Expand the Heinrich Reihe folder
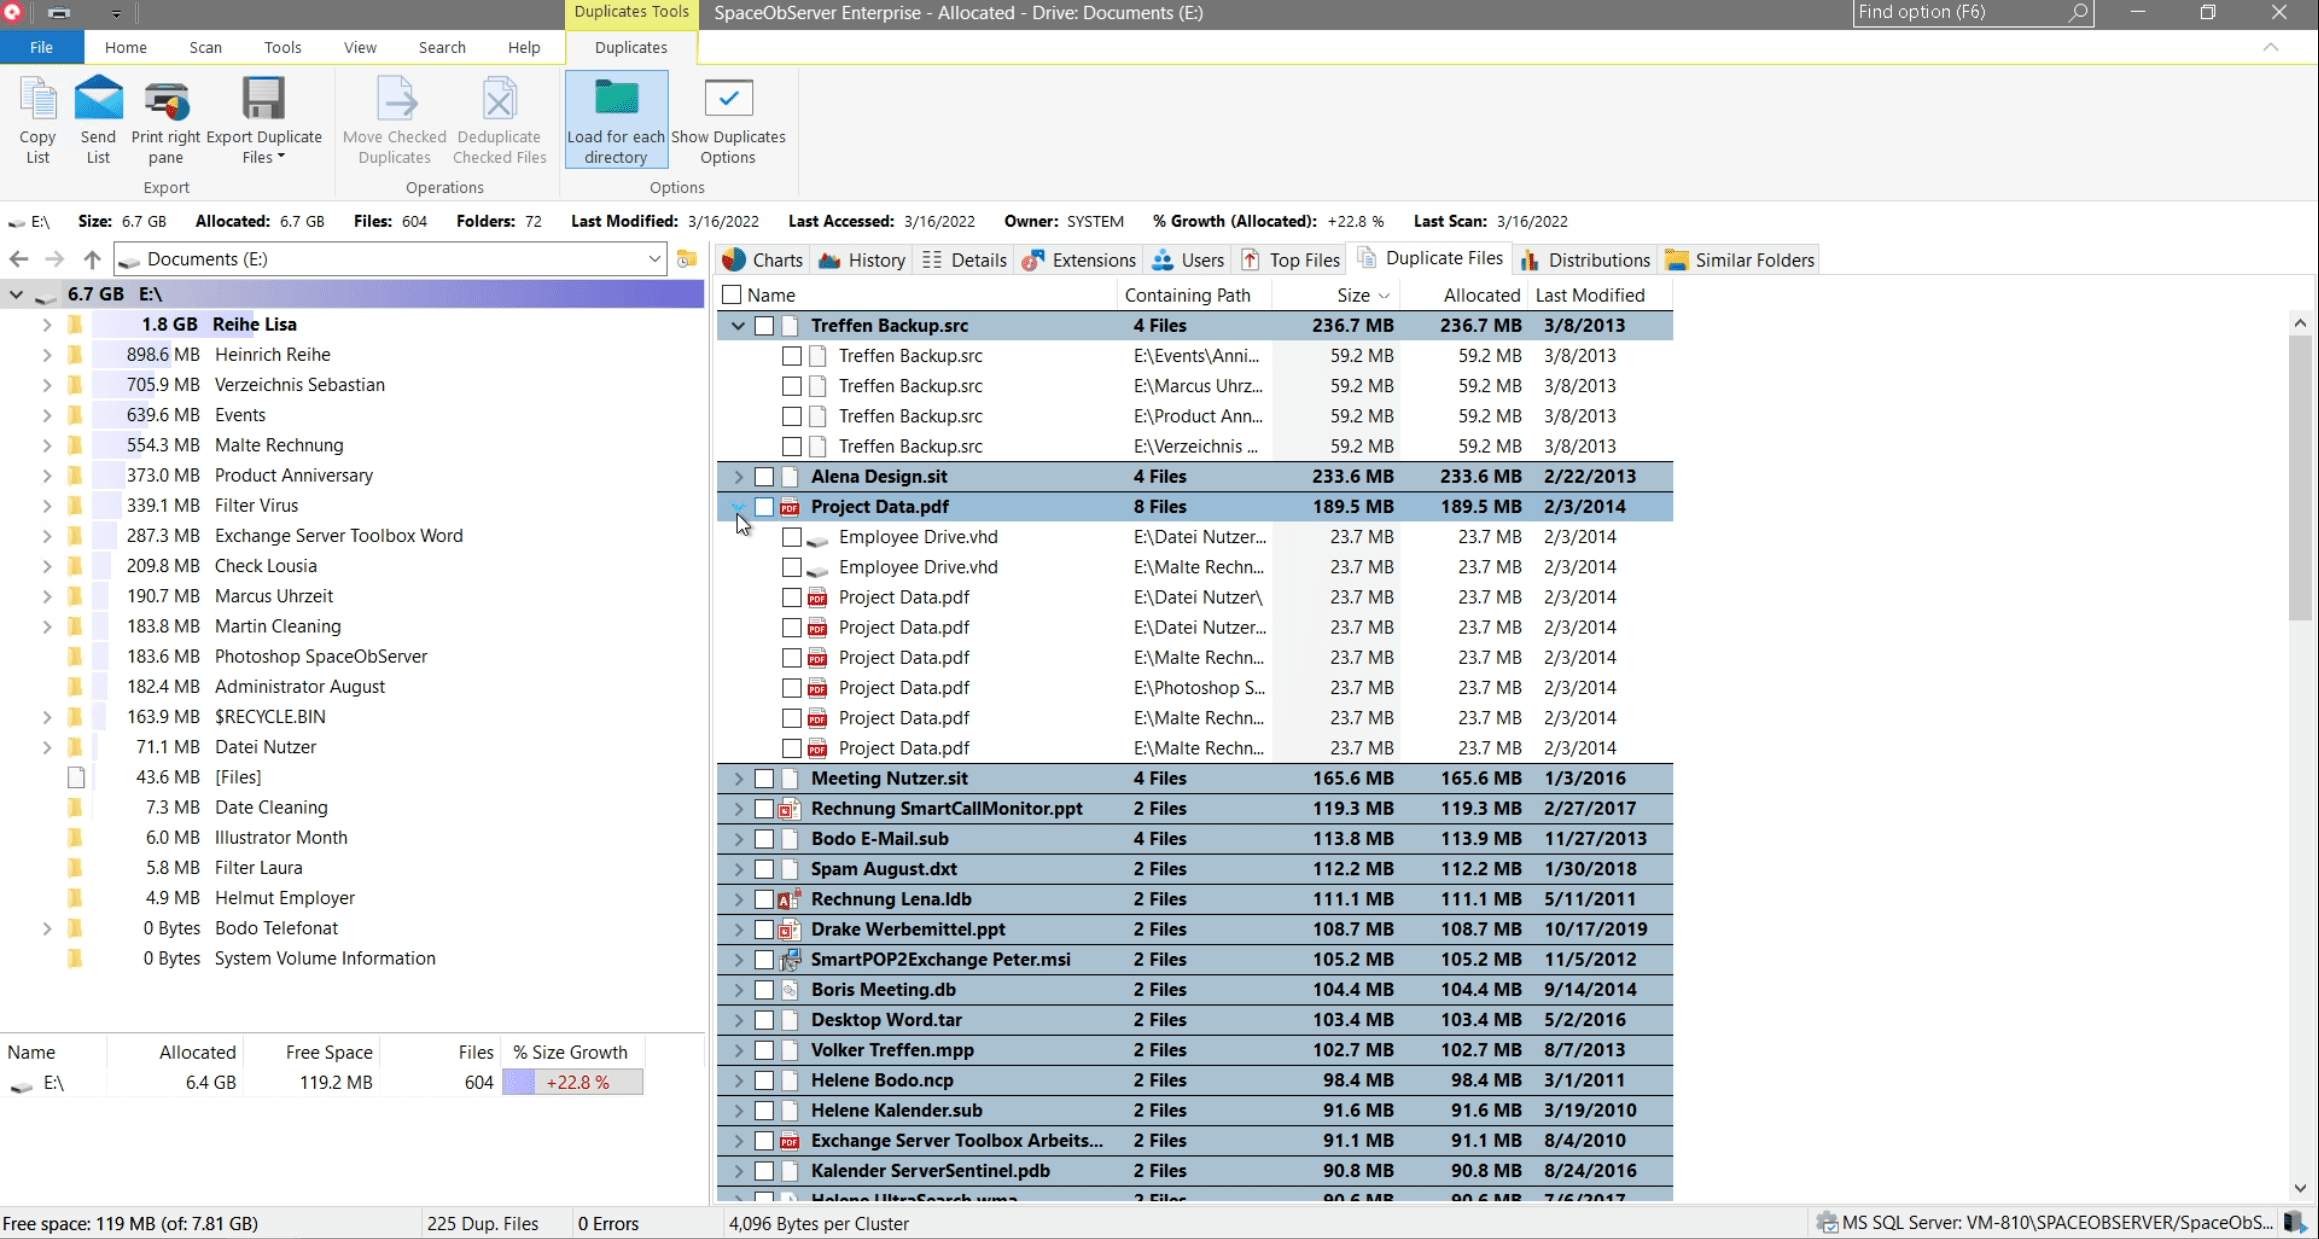The height and width of the screenshot is (1239, 2319). (x=46, y=355)
